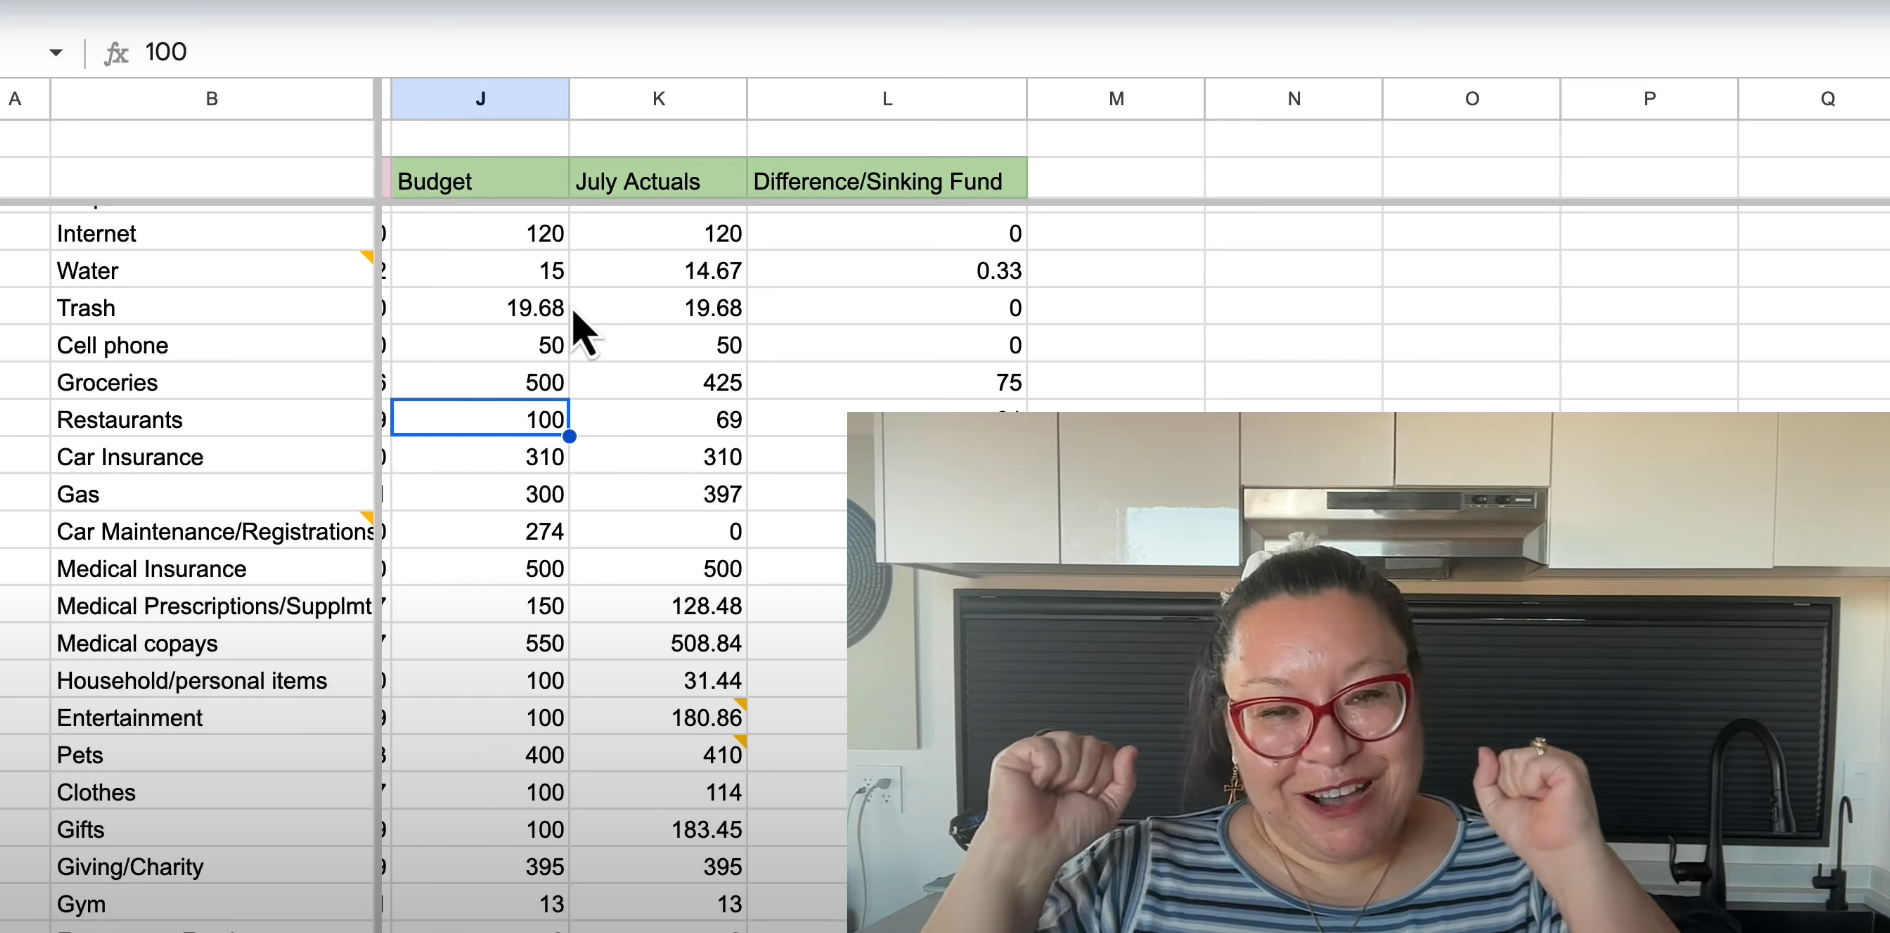The image size is (1890, 933).
Task: Select the Difference/Sinking Fund header cell
Action: (x=886, y=180)
